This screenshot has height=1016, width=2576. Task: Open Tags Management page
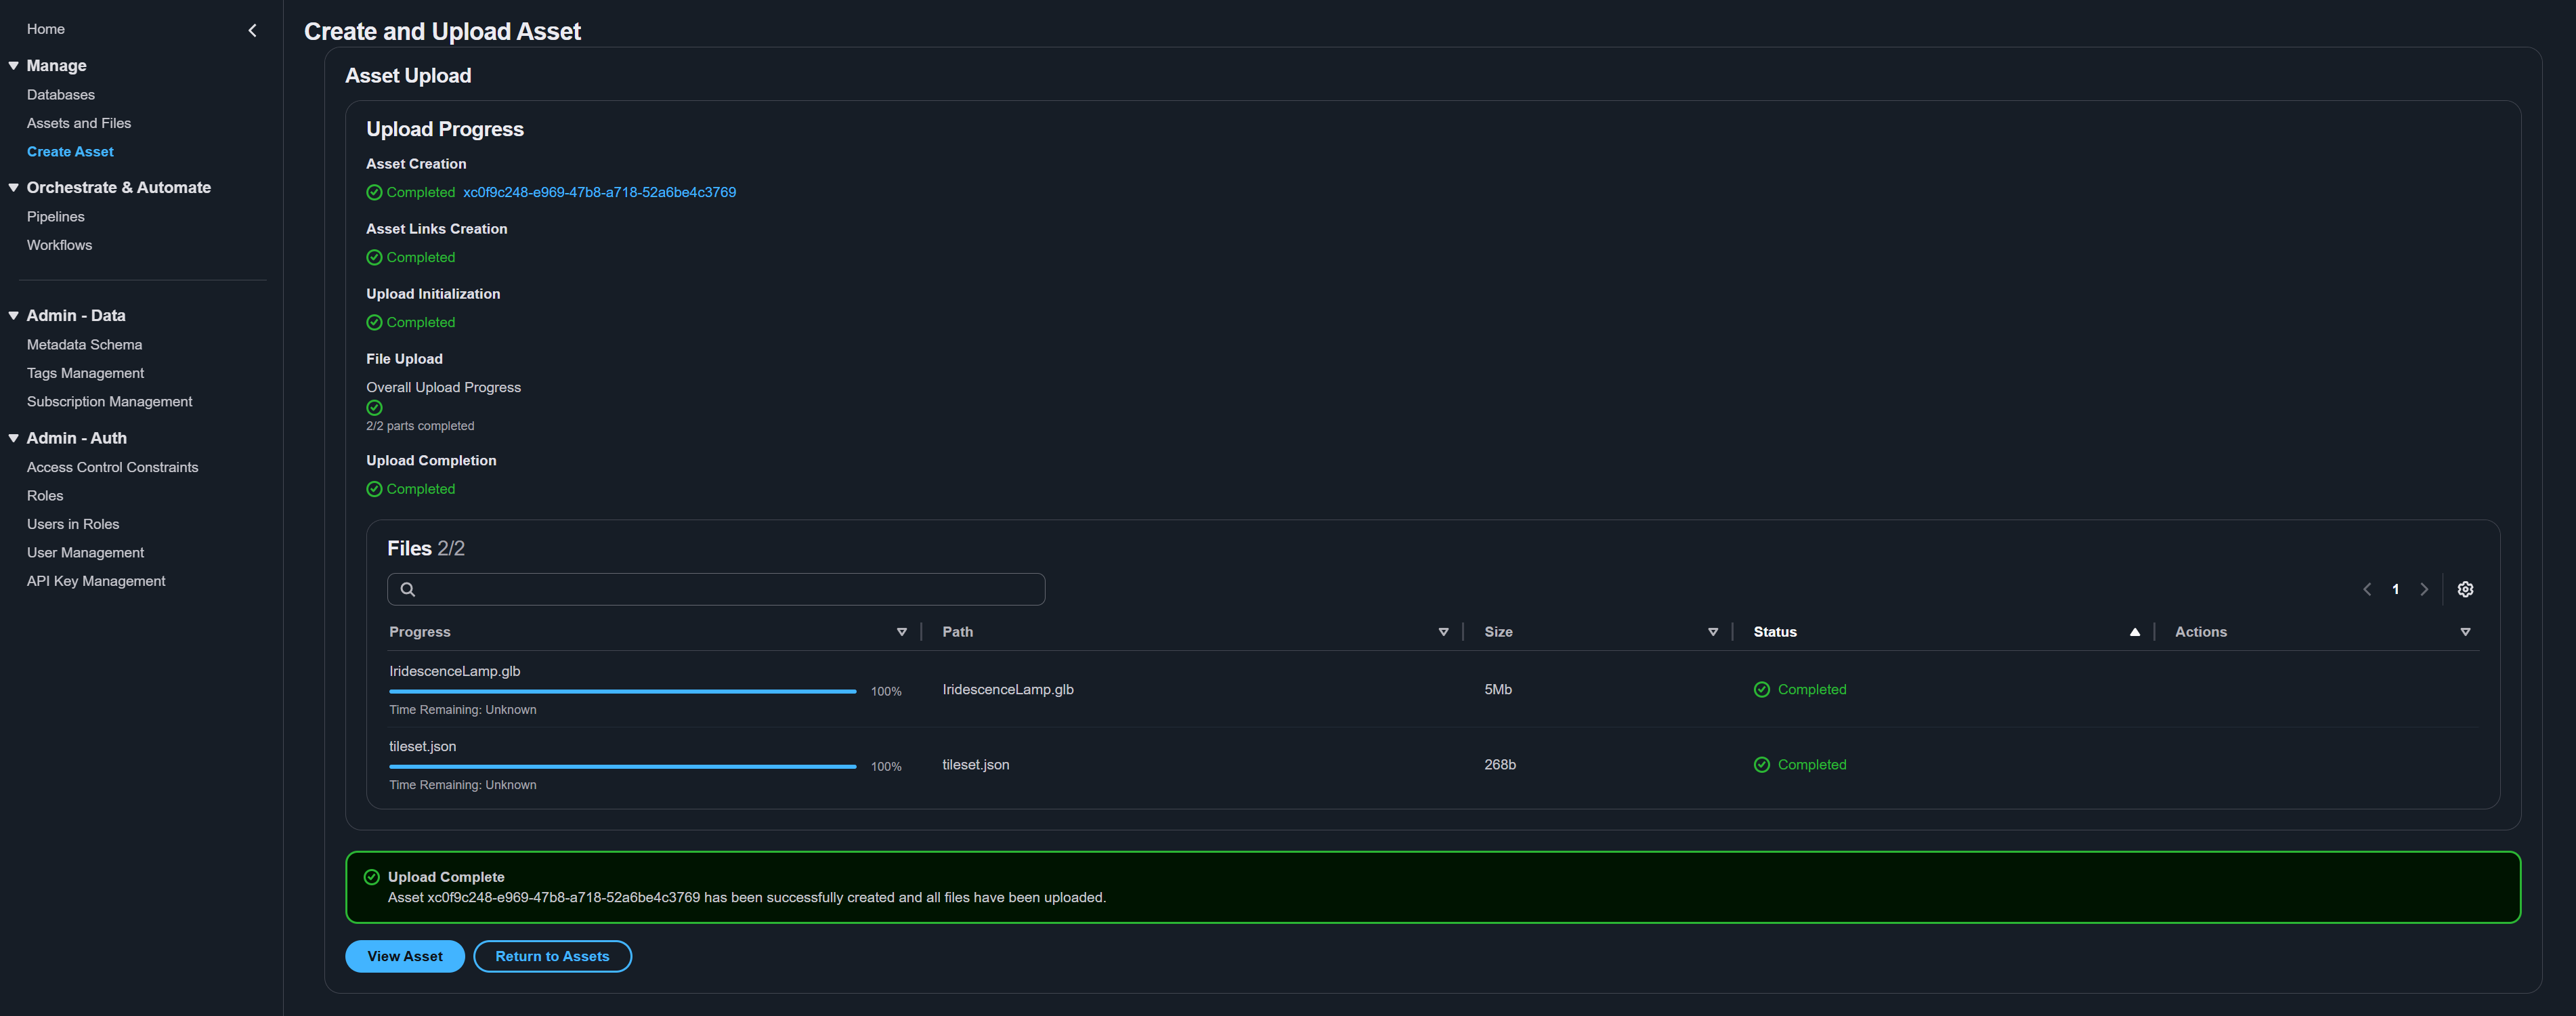85,373
